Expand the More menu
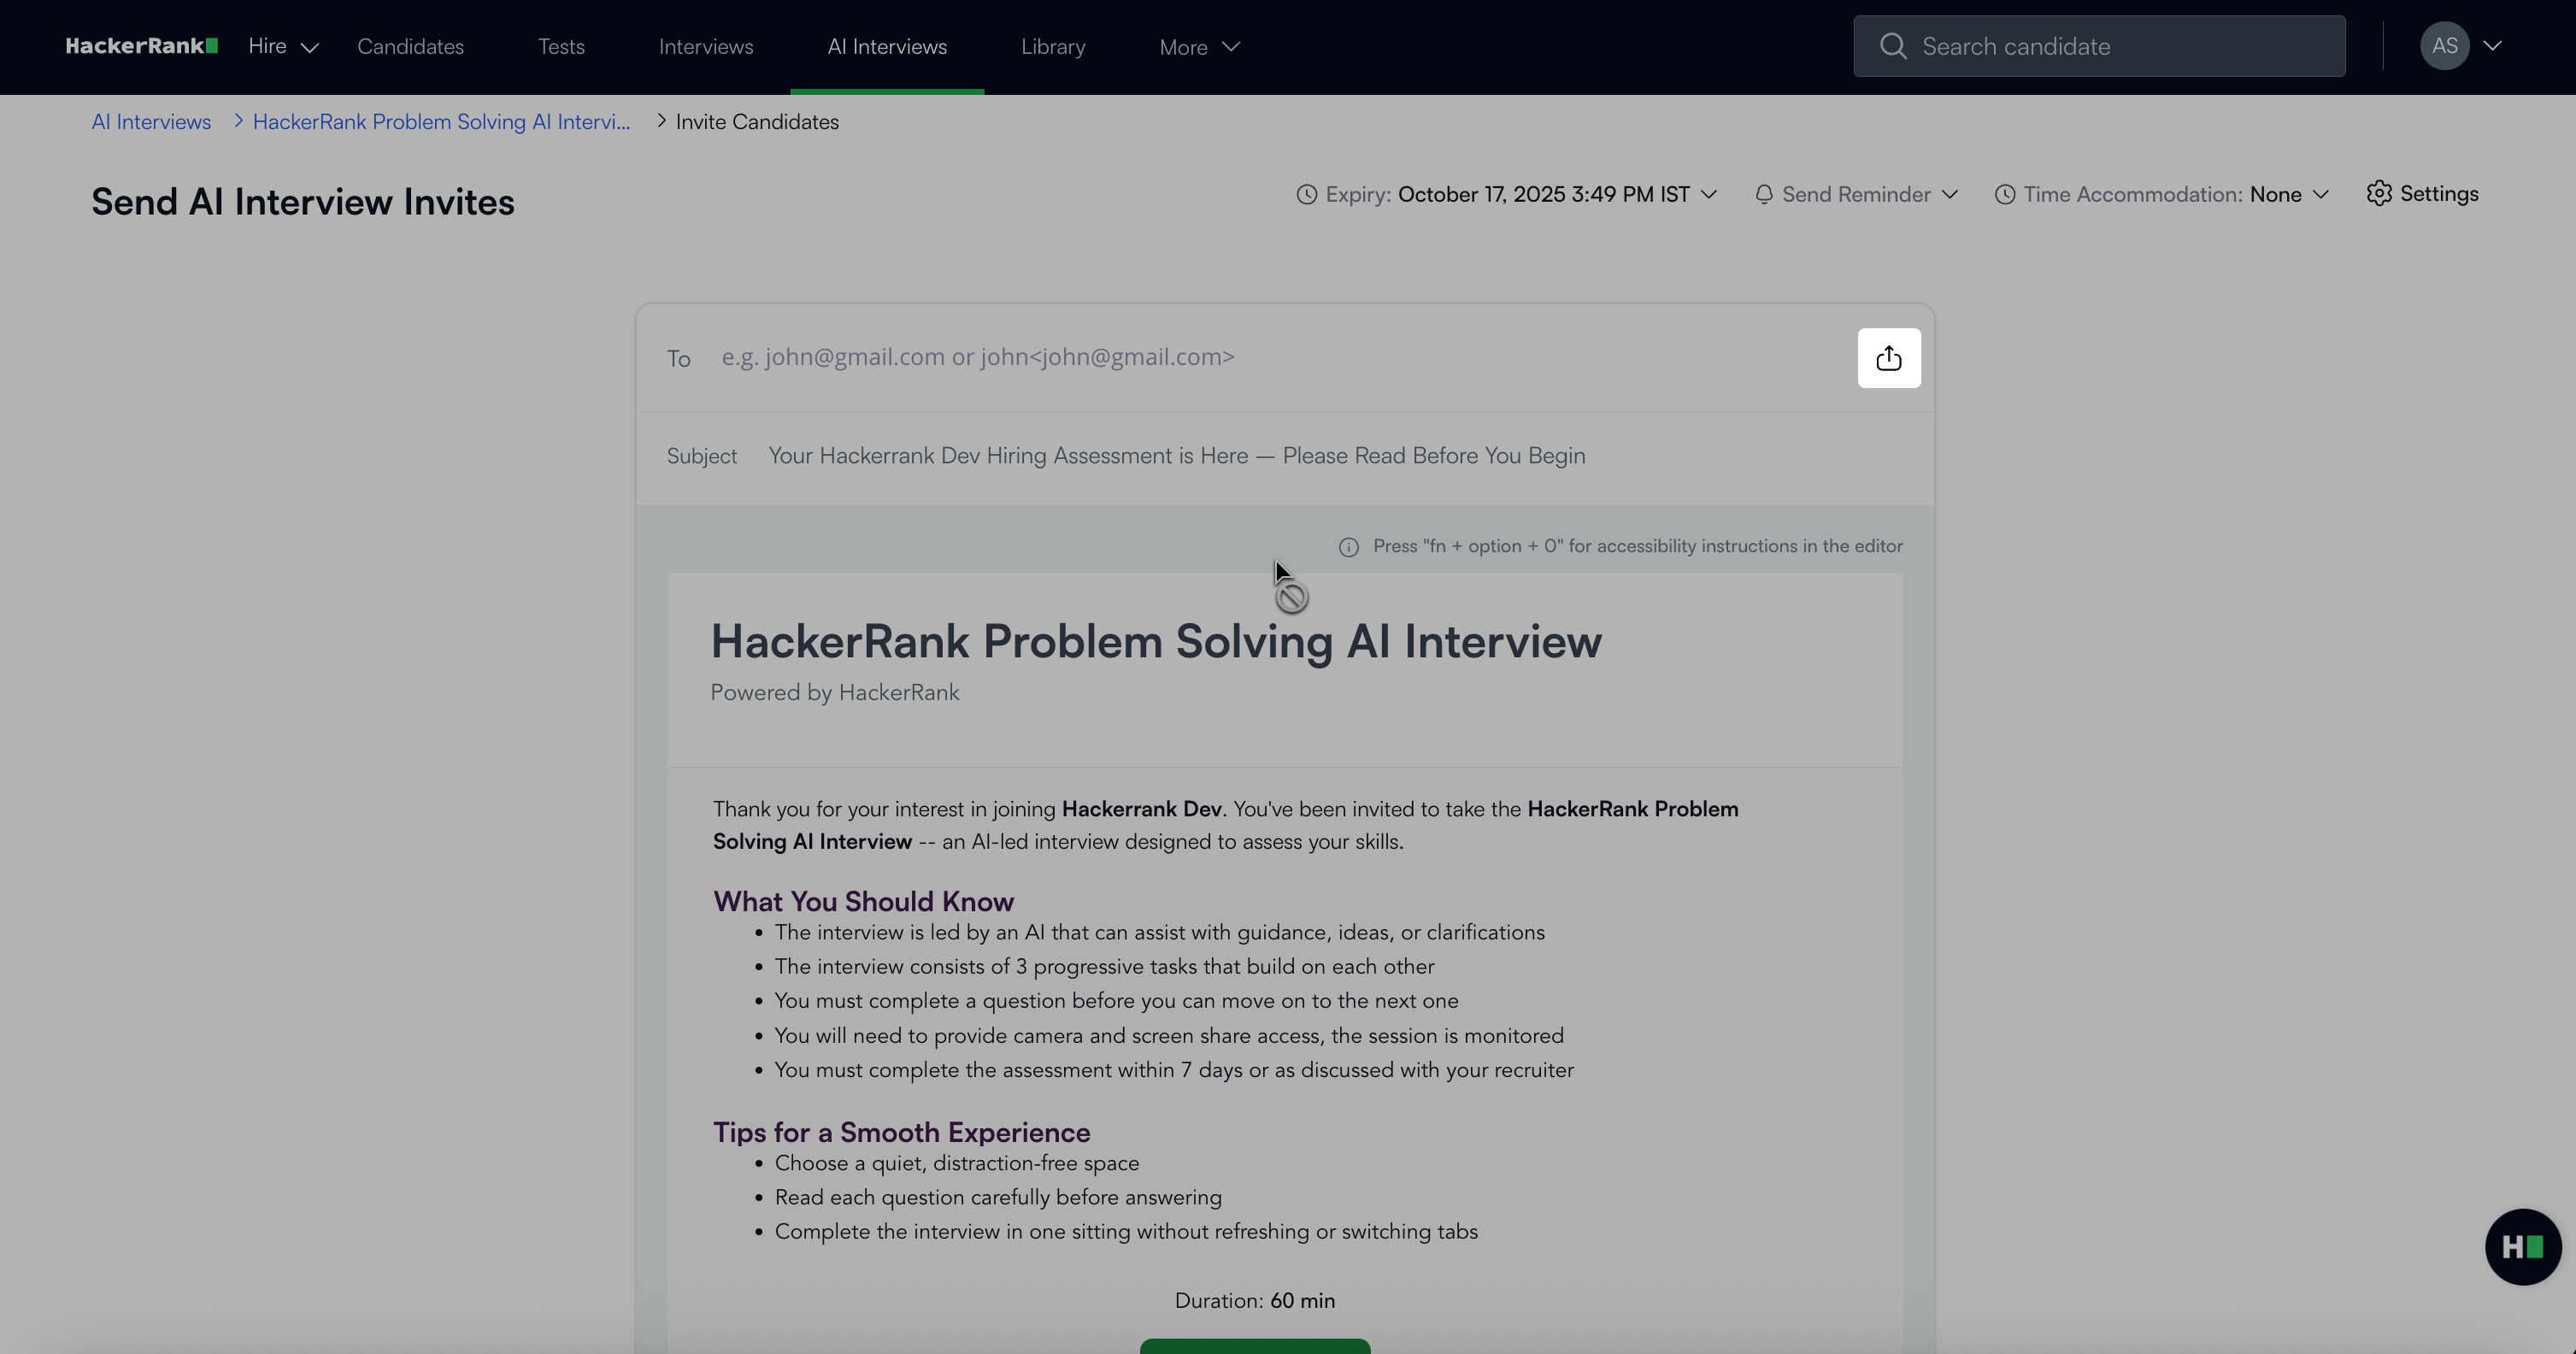This screenshot has width=2576, height=1354. [x=1199, y=47]
